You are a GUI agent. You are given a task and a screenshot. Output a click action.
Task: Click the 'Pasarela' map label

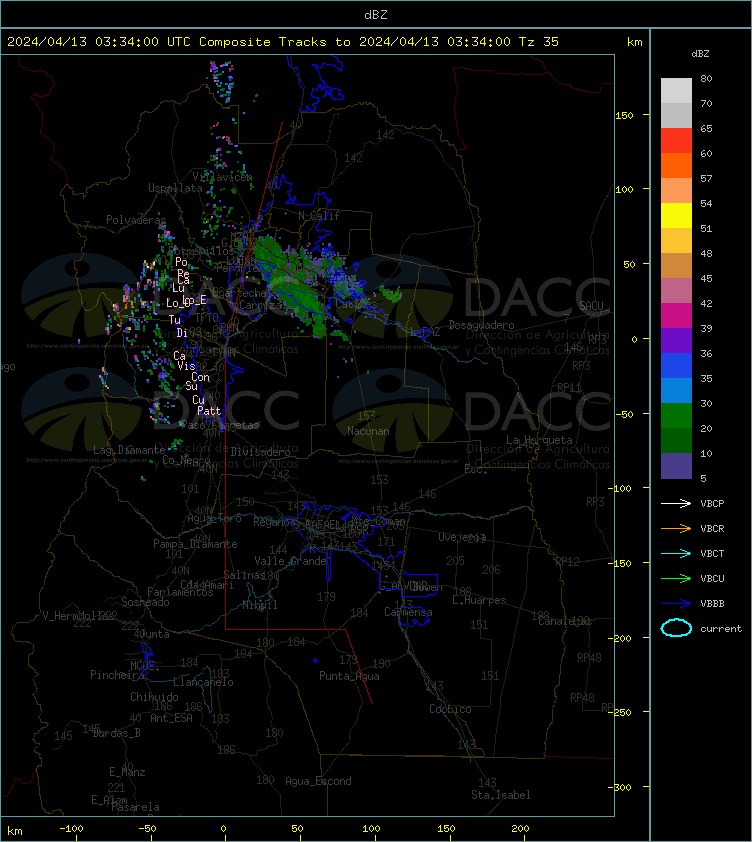click(x=135, y=807)
